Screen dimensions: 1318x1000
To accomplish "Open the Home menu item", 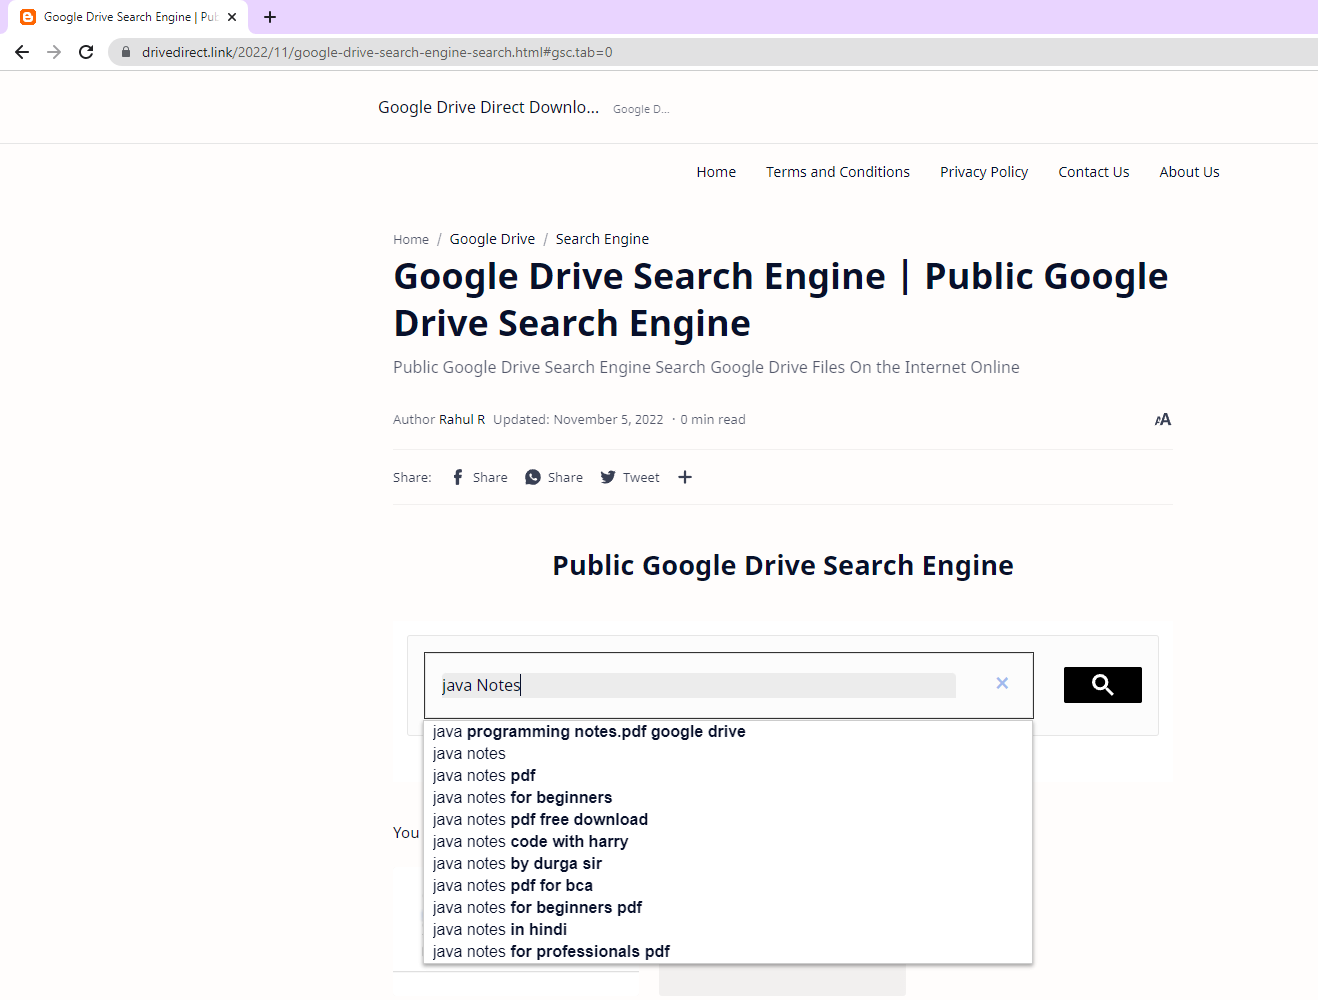I will click(x=716, y=172).
